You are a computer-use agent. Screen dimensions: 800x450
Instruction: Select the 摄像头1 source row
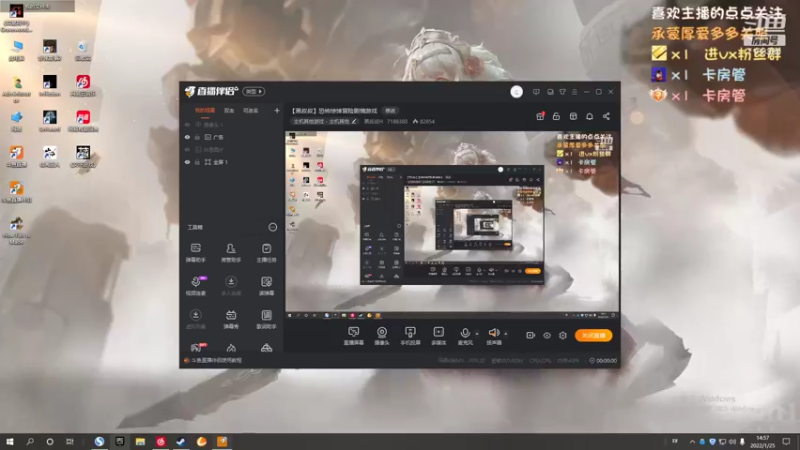pyautogui.click(x=232, y=124)
